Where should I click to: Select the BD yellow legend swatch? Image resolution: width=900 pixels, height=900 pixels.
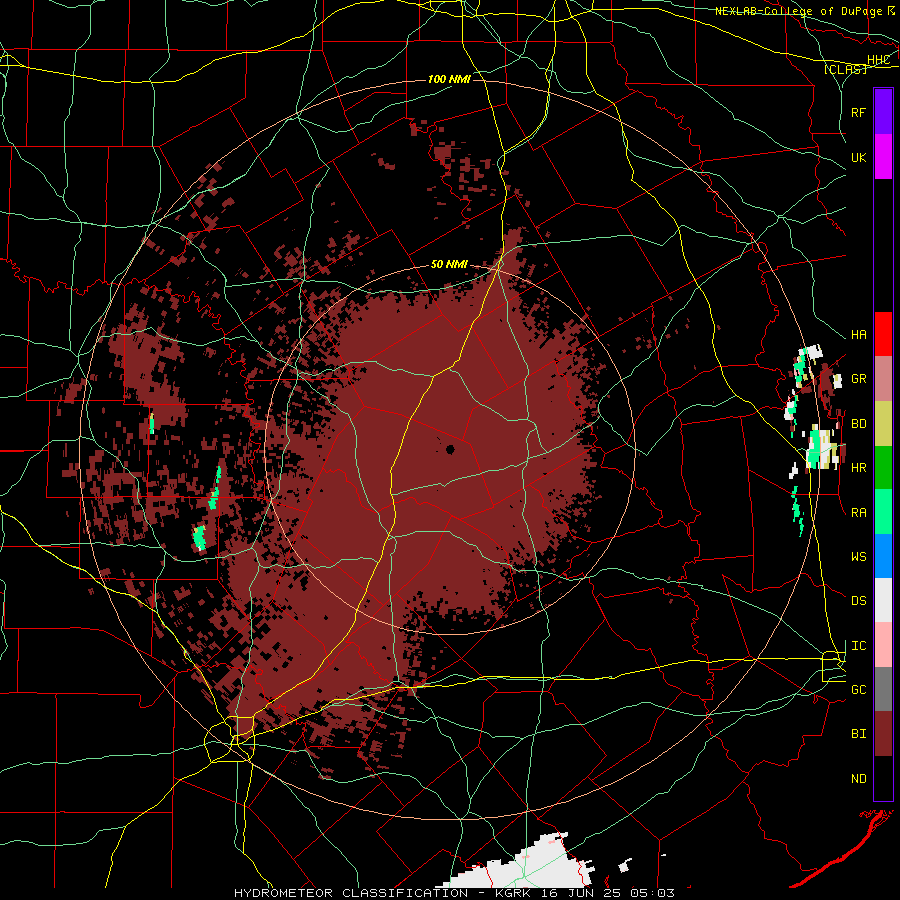click(x=883, y=423)
